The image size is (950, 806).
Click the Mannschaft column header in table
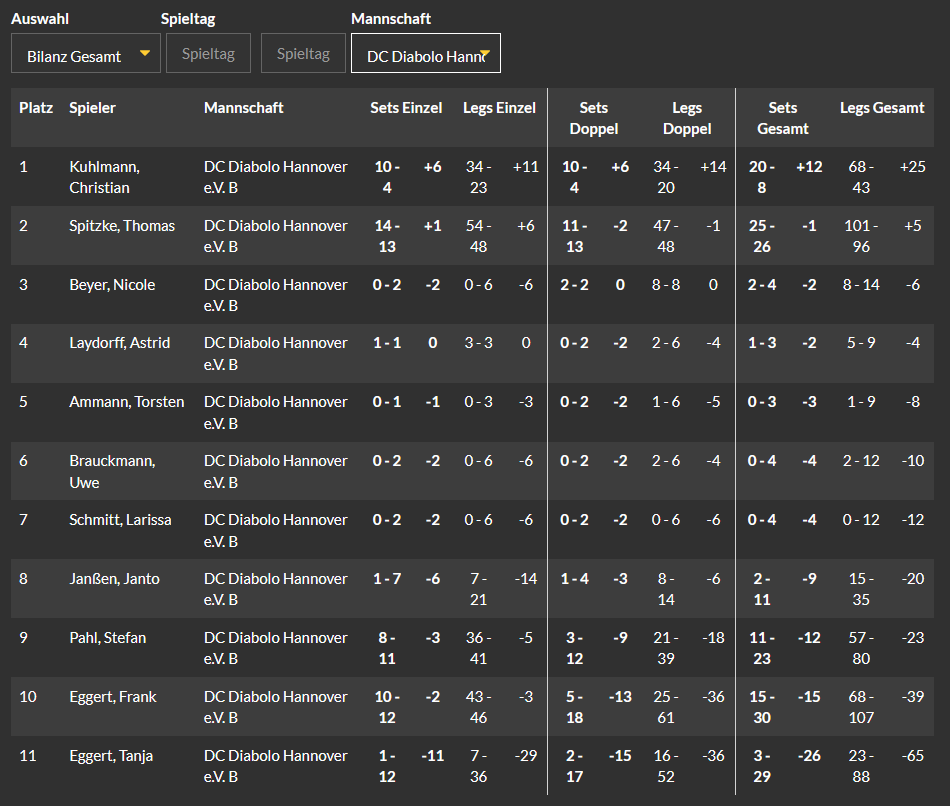(244, 108)
